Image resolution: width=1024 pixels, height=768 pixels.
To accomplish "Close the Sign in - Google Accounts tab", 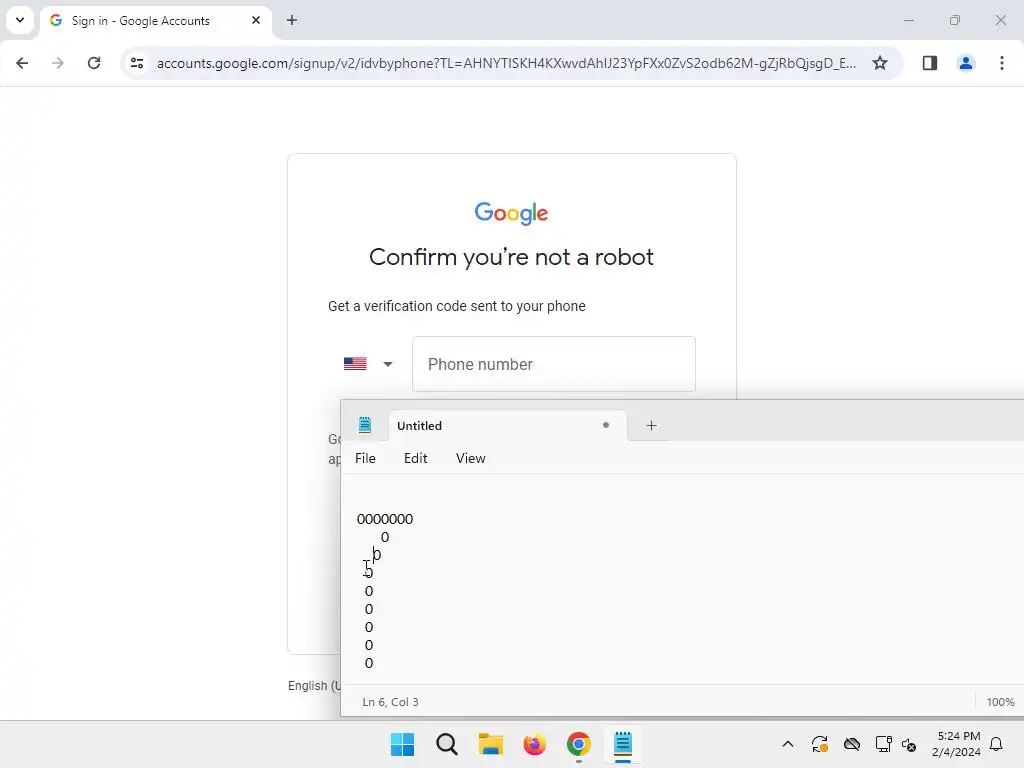I will tap(256, 20).
